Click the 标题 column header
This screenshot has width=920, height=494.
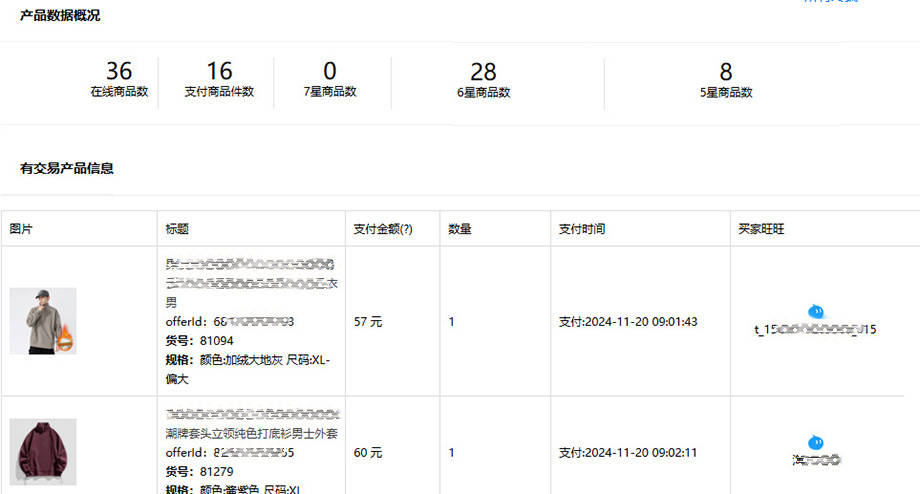click(177, 229)
